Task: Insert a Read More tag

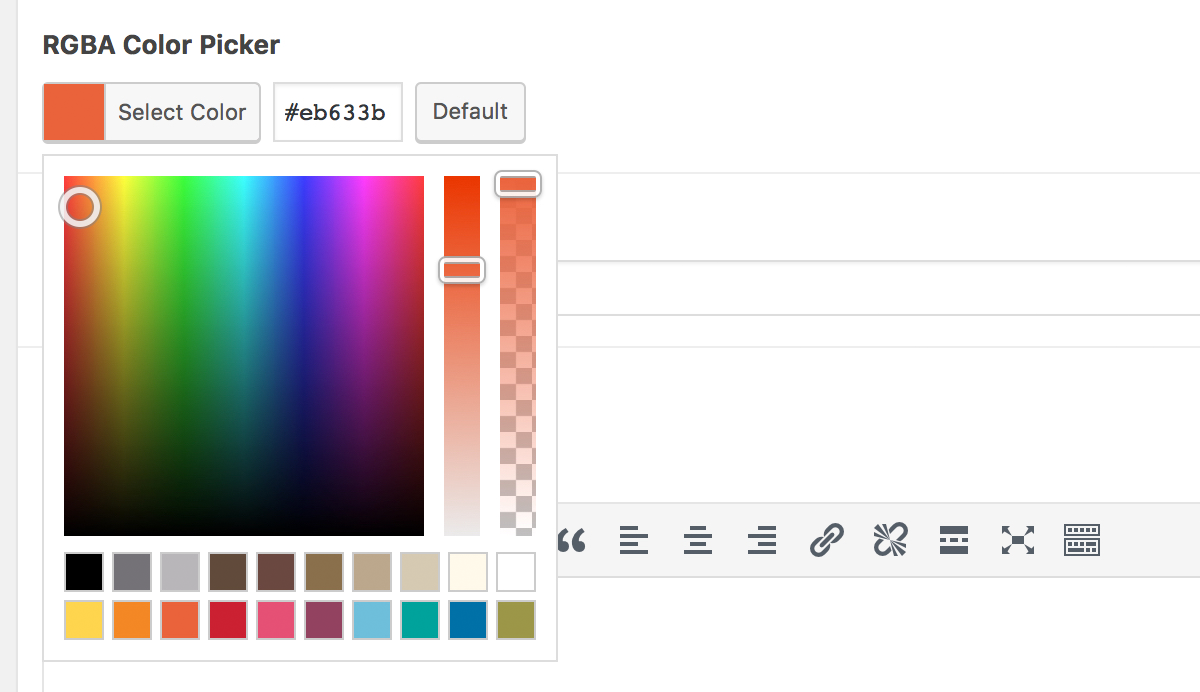Action: (x=954, y=541)
